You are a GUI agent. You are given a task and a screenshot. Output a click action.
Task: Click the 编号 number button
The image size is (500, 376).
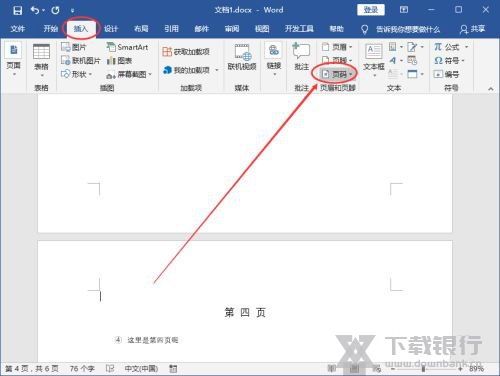click(446, 74)
